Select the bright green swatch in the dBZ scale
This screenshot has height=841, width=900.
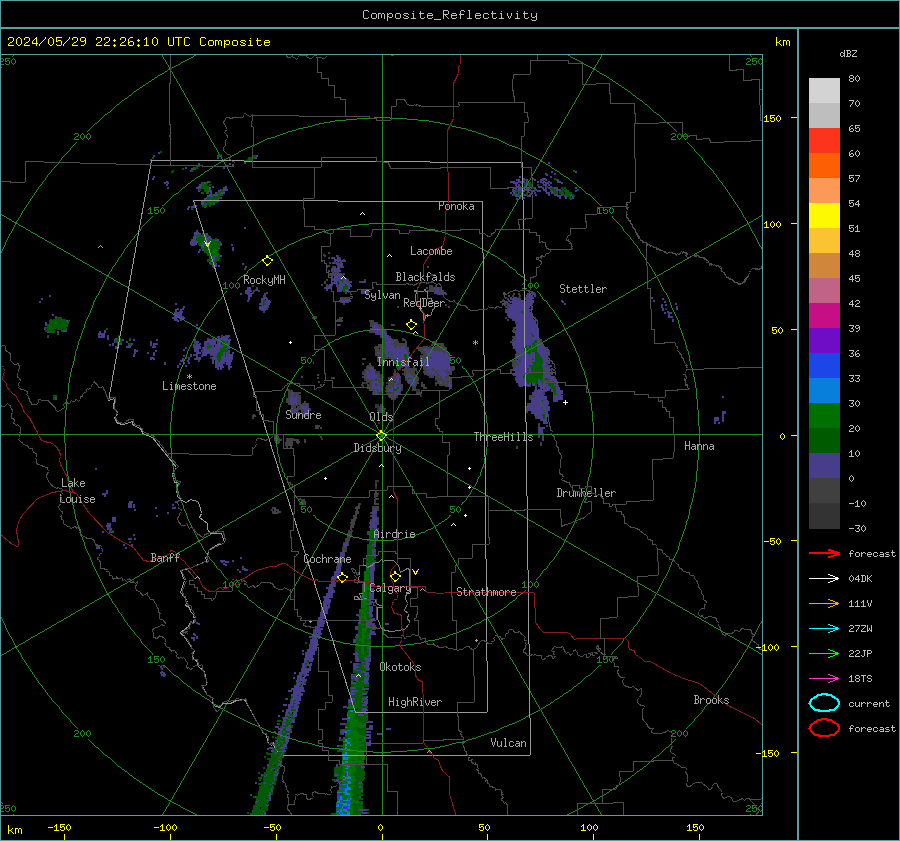click(x=824, y=416)
